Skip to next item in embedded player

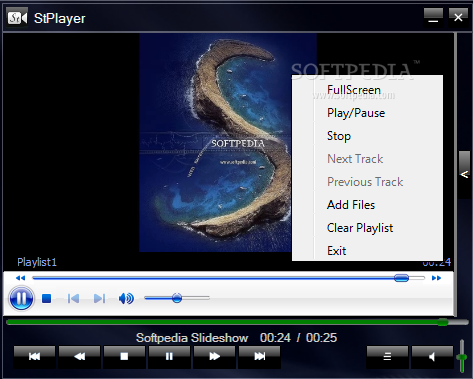99,298
